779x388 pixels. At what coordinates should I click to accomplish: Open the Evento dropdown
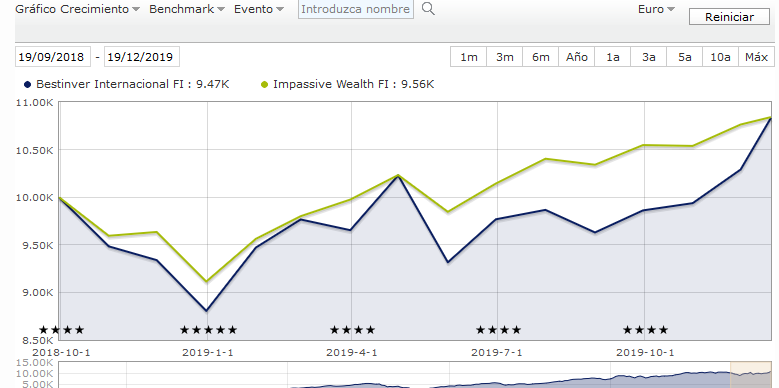pyautogui.click(x=259, y=9)
